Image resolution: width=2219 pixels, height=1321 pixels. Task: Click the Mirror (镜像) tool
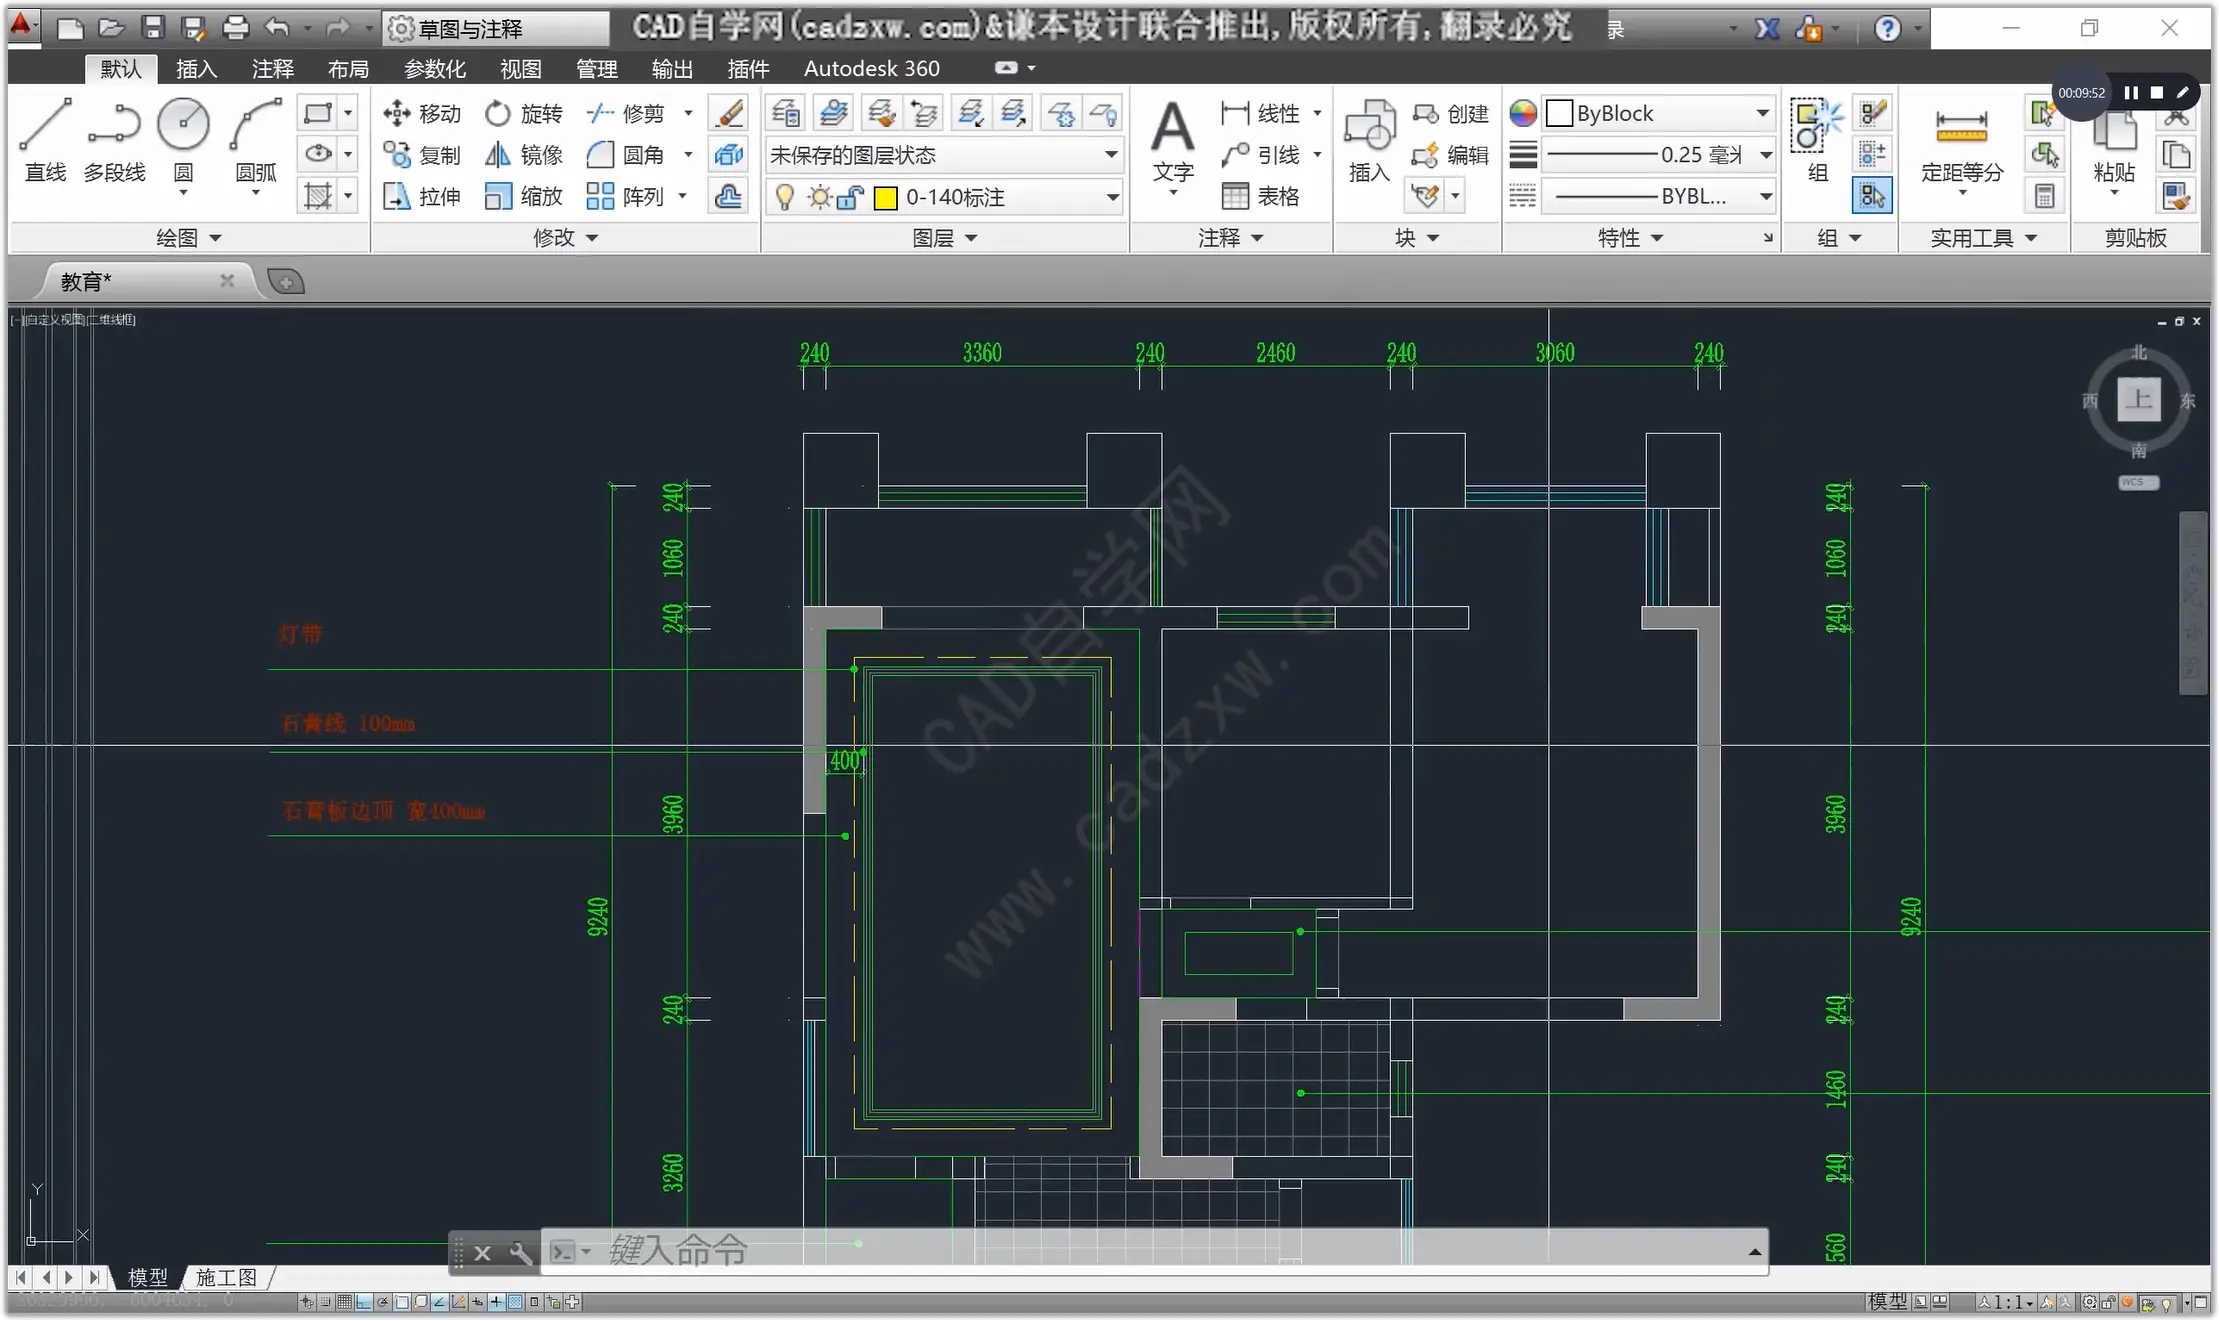point(523,155)
